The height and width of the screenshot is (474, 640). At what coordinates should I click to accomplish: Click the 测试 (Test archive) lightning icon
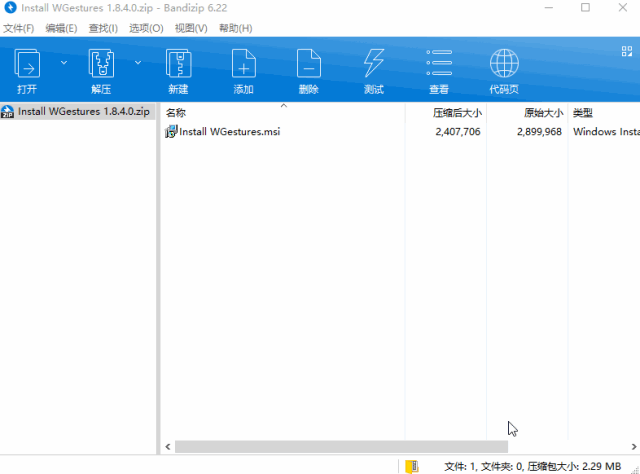pyautogui.click(x=374, y=63)
